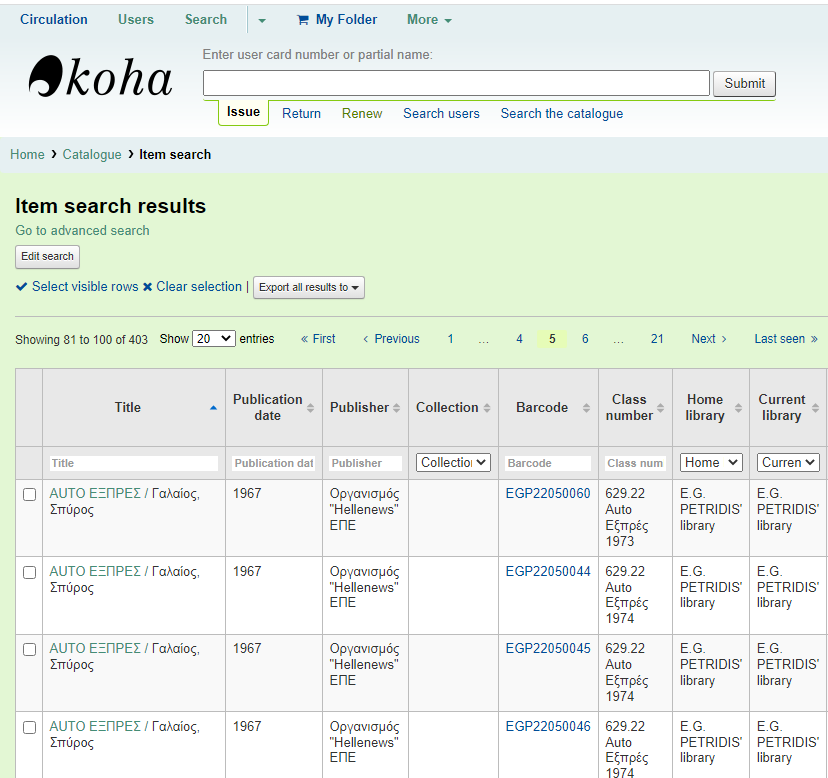Go to page 6 of results
Viewport: 828px width, 778px height.
click(585, 339)
